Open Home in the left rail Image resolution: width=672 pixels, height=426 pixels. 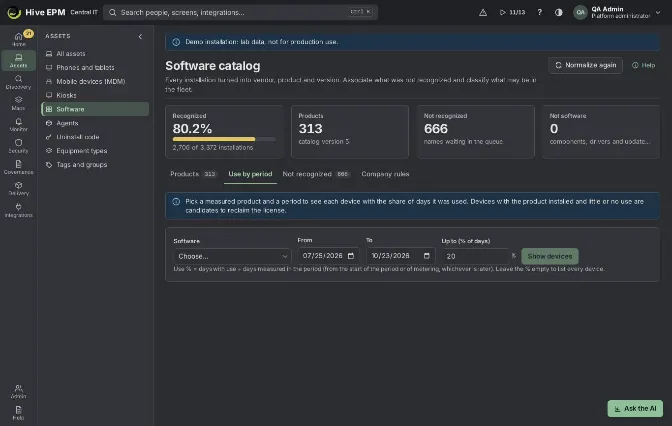(18, 39)
